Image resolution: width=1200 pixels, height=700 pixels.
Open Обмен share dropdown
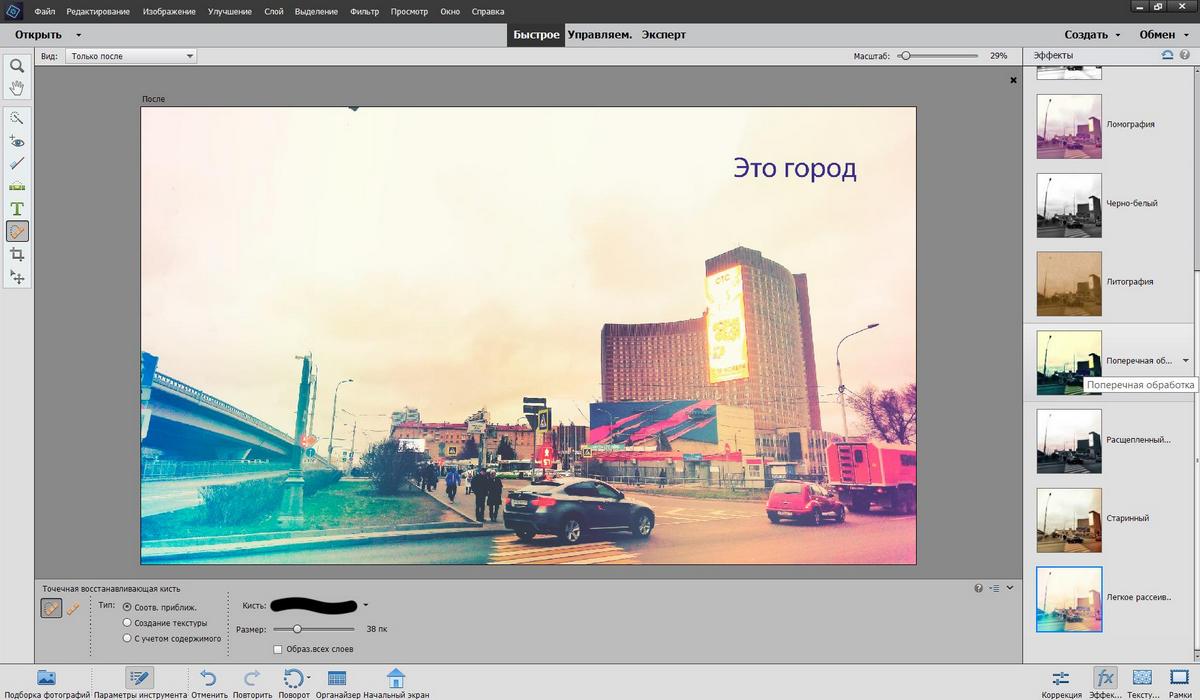click(x=1164, y=34)
